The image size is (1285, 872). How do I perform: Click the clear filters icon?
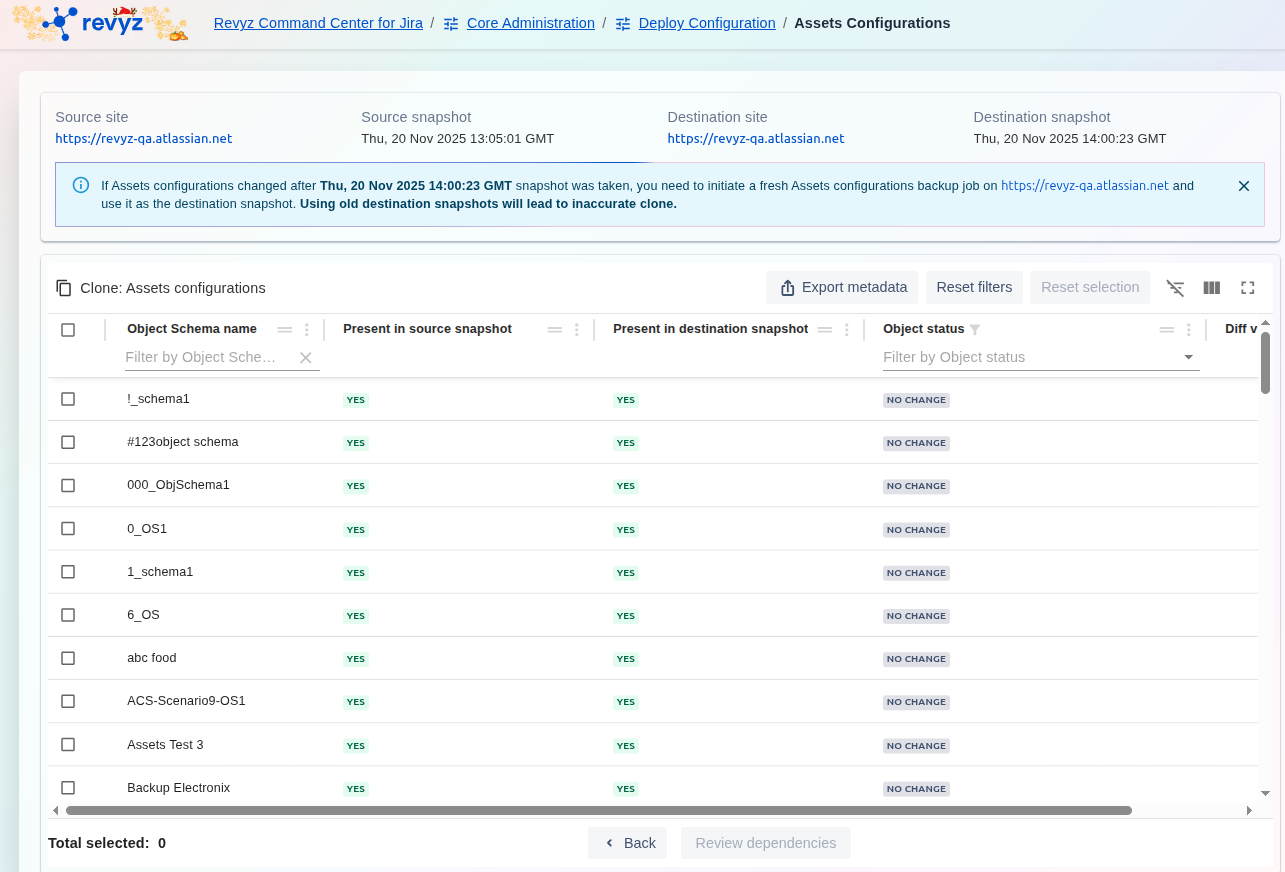(1176, 288)
